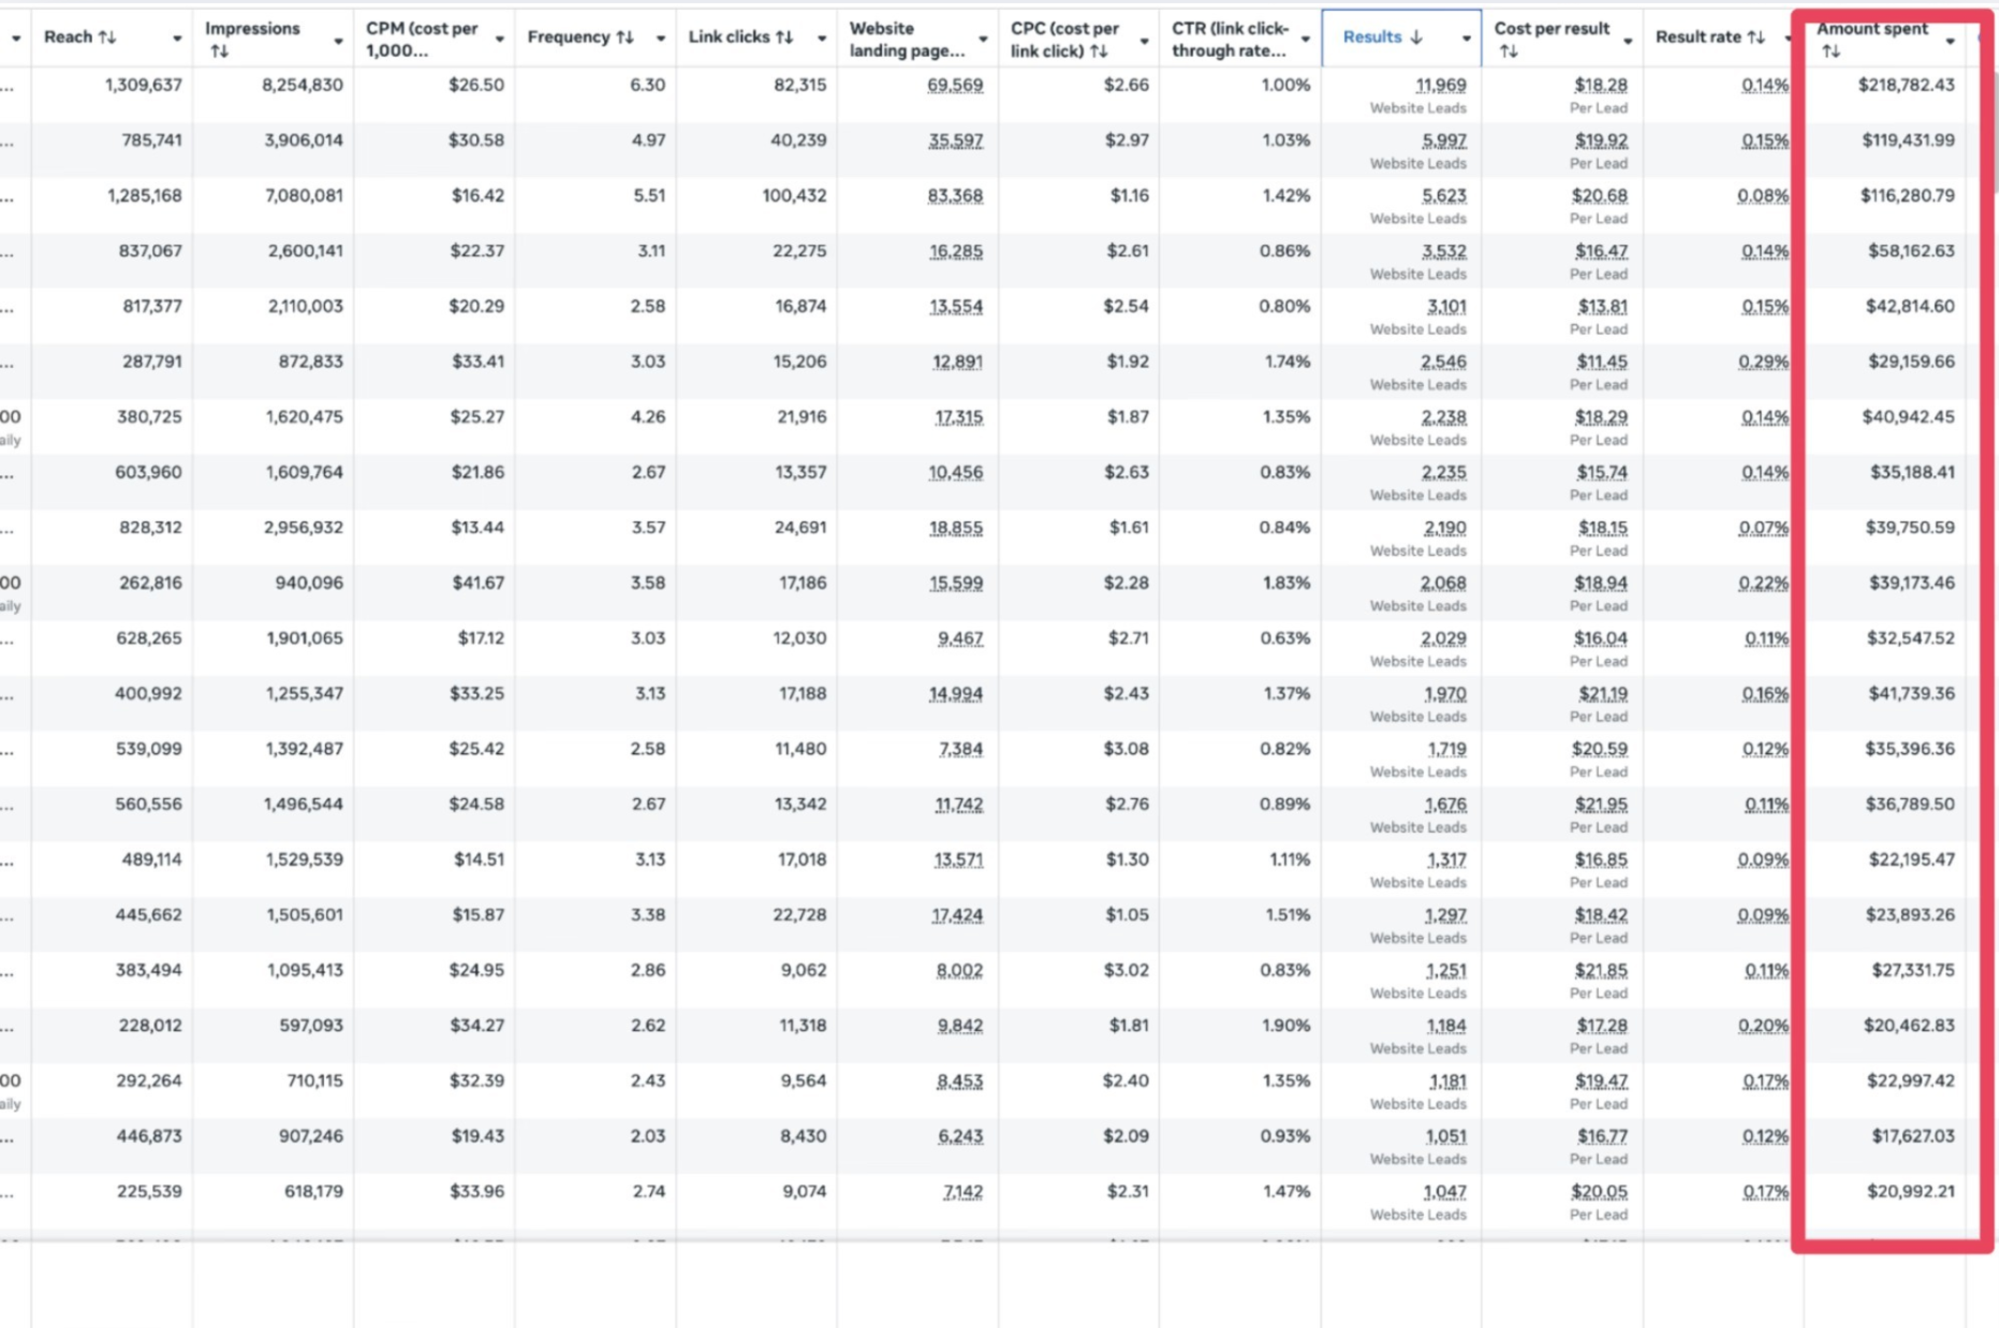Sort by Cost per result arrows
This screenshot has height=1328, width=1999.
pos(1509,51)
